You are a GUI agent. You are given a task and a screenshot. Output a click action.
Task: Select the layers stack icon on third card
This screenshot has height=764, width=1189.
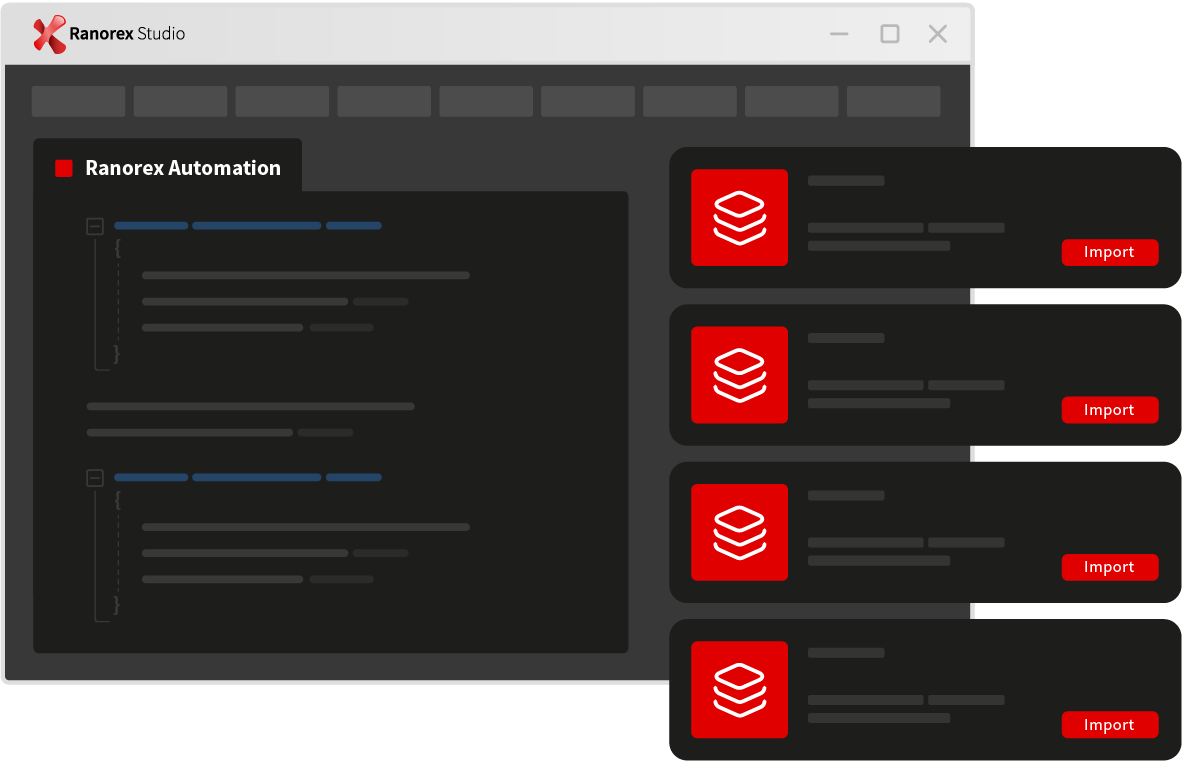[x=739, y=532]
